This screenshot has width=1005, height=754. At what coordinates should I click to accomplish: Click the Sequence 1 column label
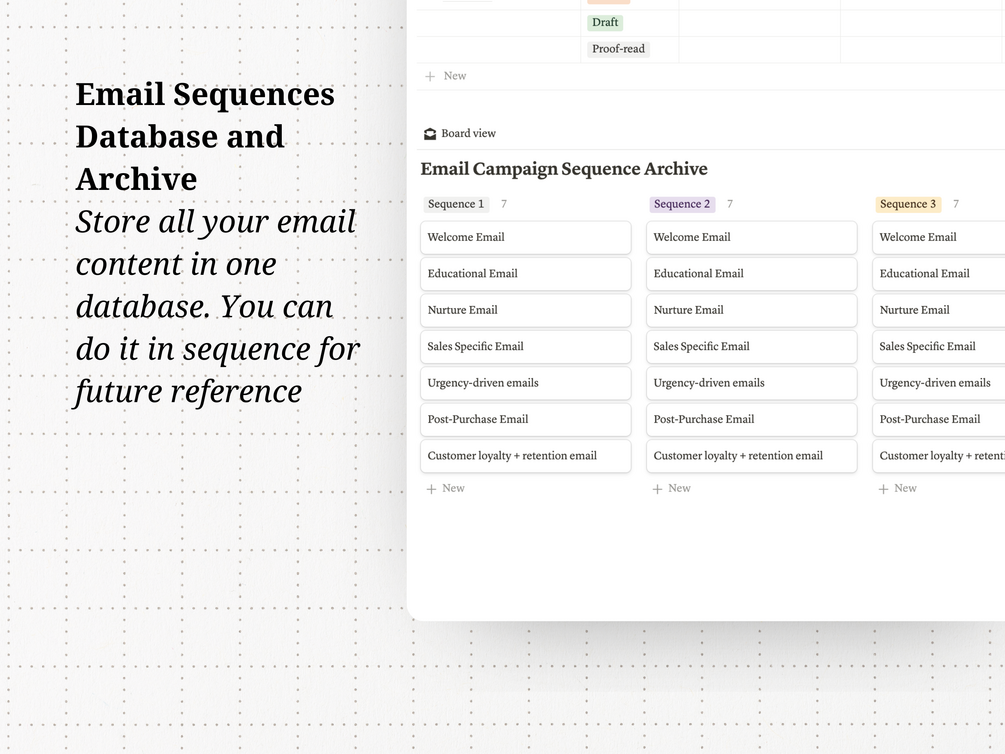click(456, 204)
